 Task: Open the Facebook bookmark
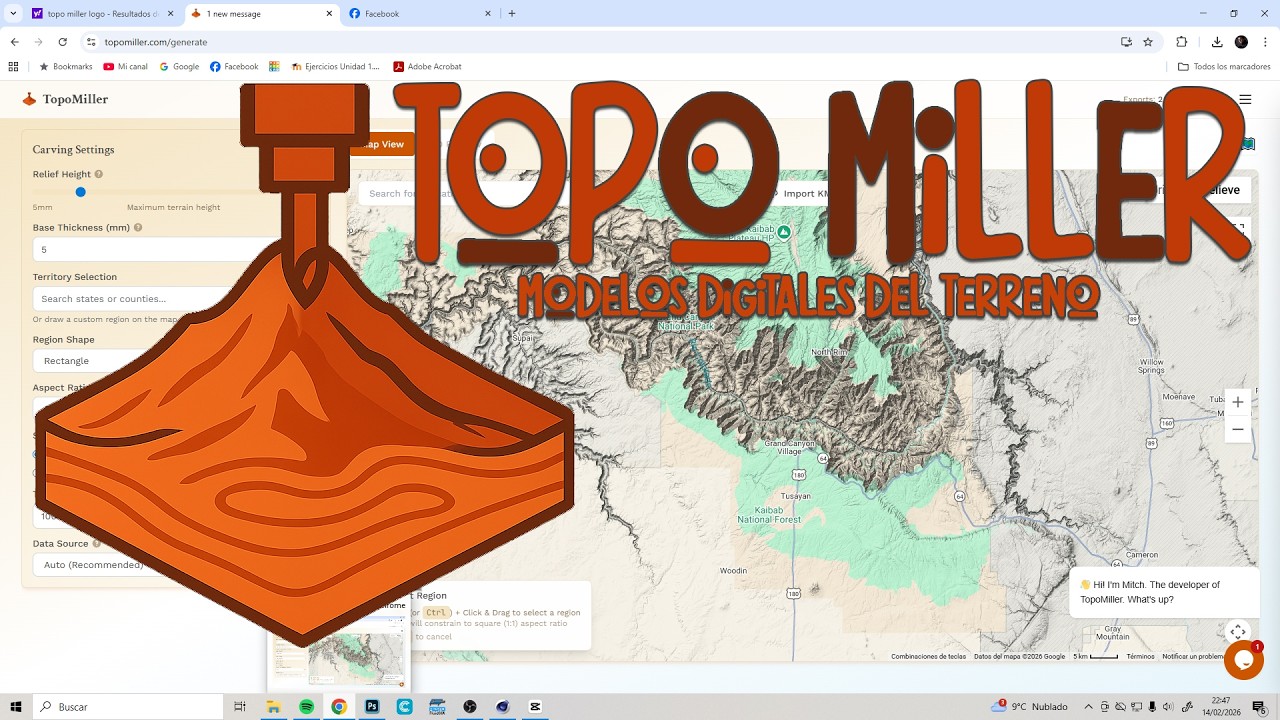pos(234,67)
